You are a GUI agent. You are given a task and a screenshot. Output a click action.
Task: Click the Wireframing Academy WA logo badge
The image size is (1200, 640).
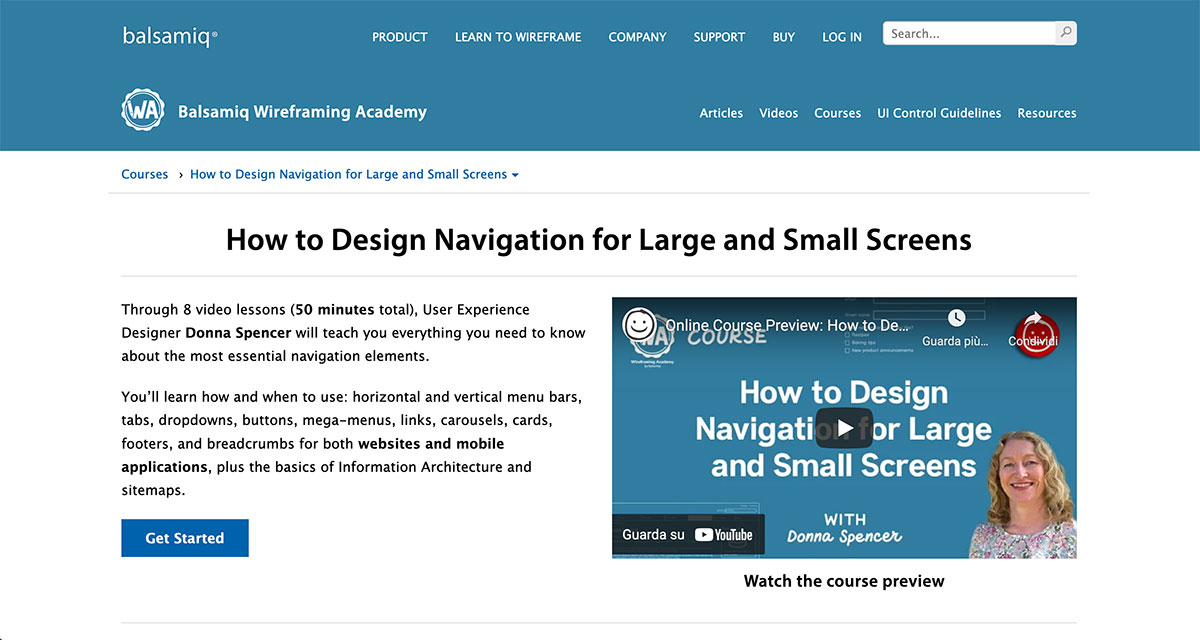(142, 111)
